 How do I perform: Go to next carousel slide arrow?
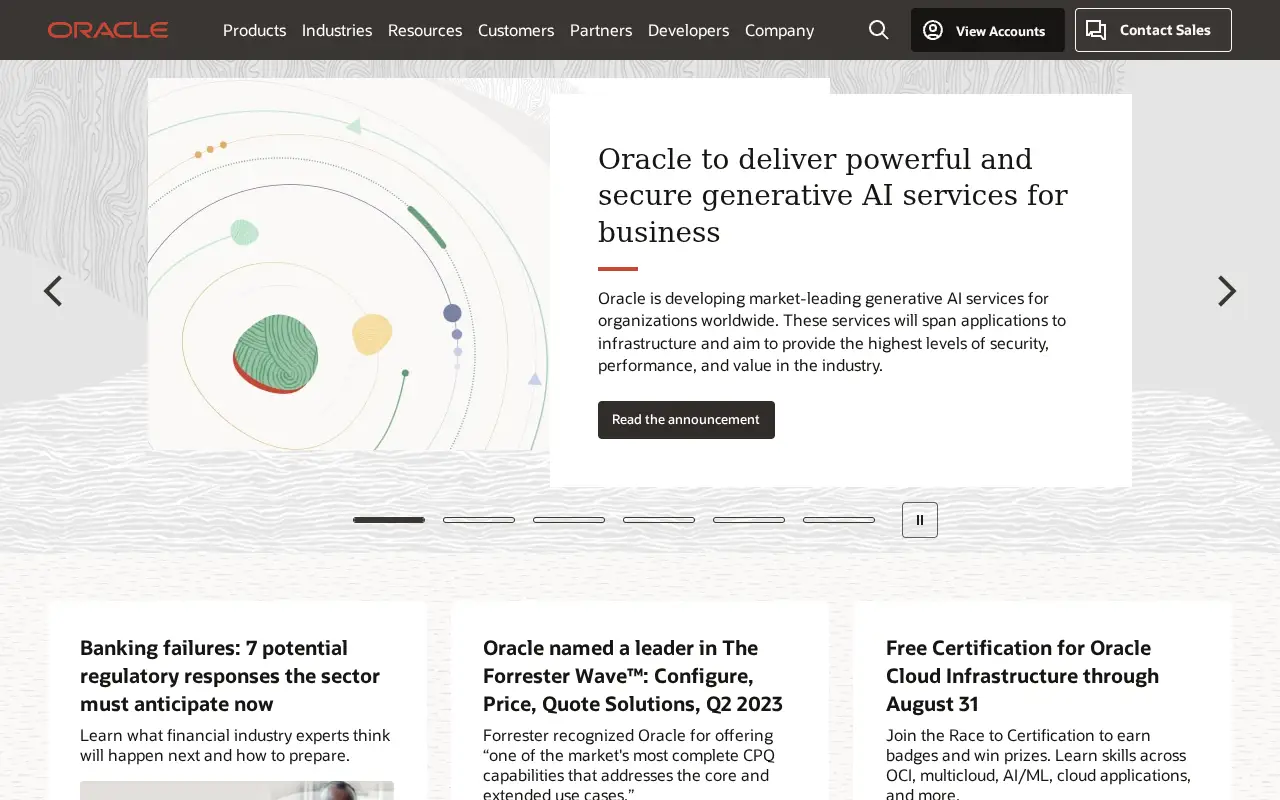coord(1227,291)
